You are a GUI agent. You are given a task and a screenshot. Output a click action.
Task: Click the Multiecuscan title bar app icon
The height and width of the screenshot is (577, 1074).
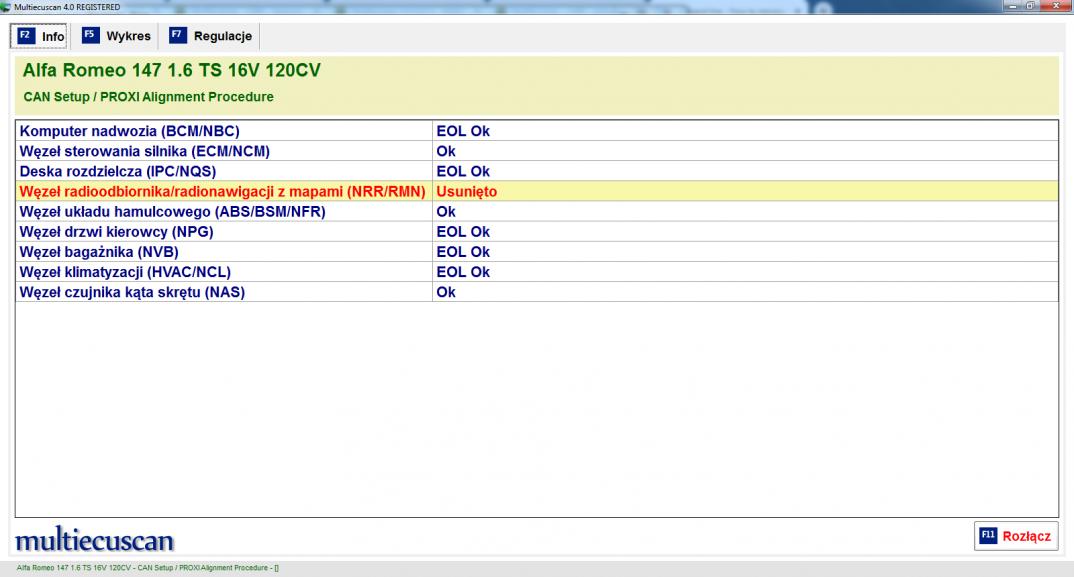coord(5,7)
